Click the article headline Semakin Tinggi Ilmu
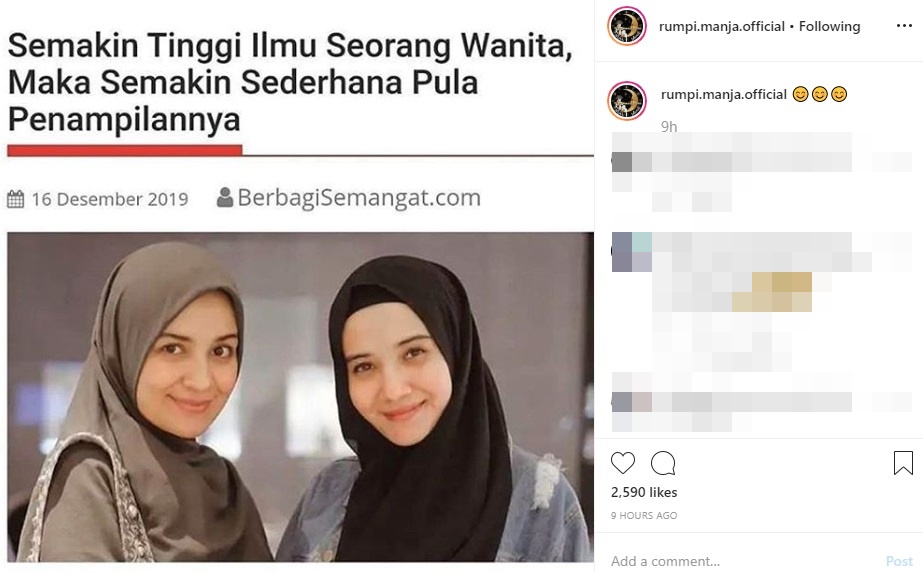This screenshot has width=923, height=573. click(x=290, y=82)
